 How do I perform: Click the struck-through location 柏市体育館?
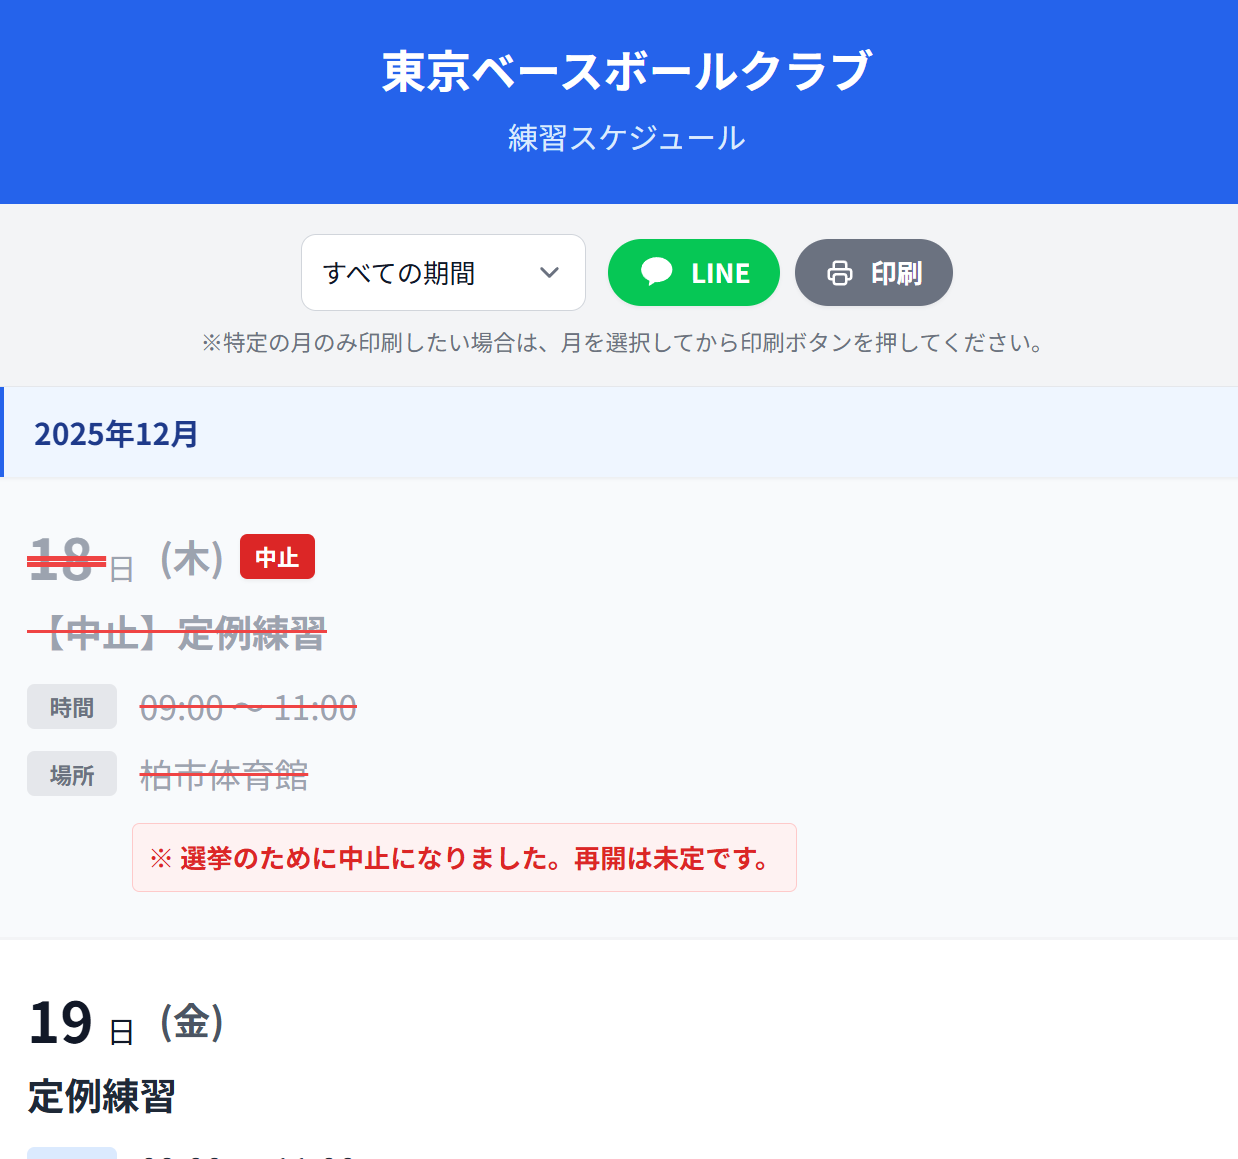(x=224, y=775)
